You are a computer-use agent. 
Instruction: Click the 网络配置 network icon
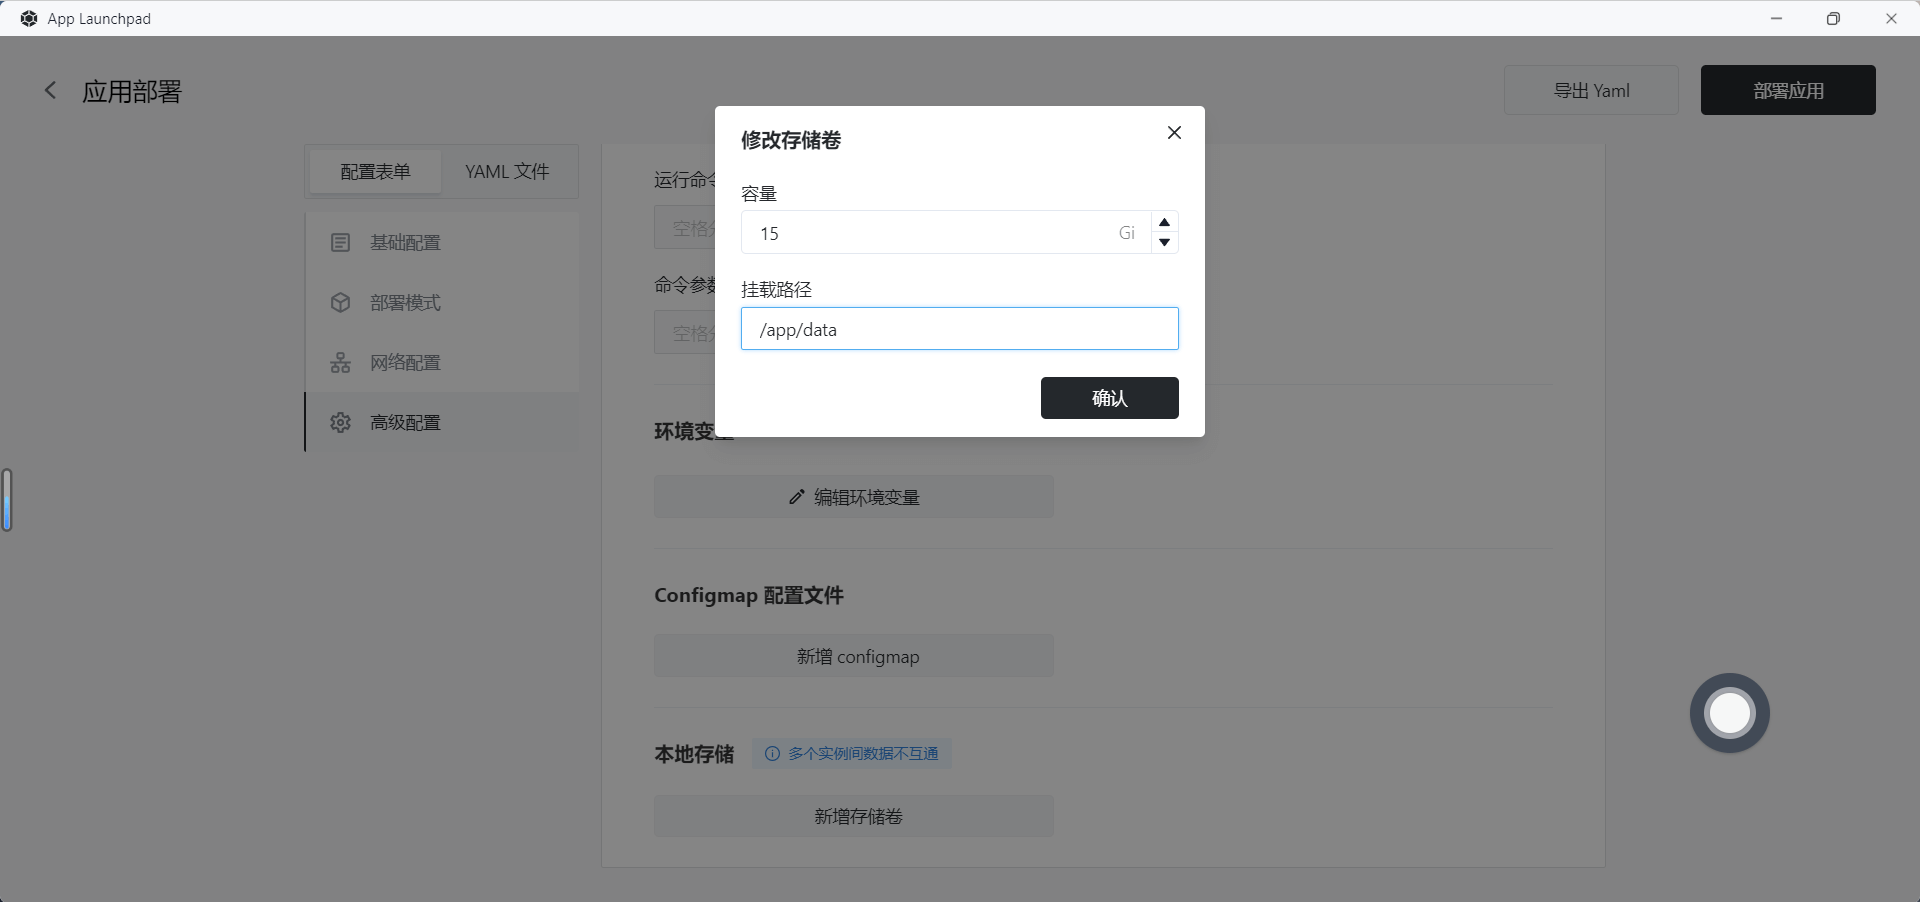(x=340, y=363)
